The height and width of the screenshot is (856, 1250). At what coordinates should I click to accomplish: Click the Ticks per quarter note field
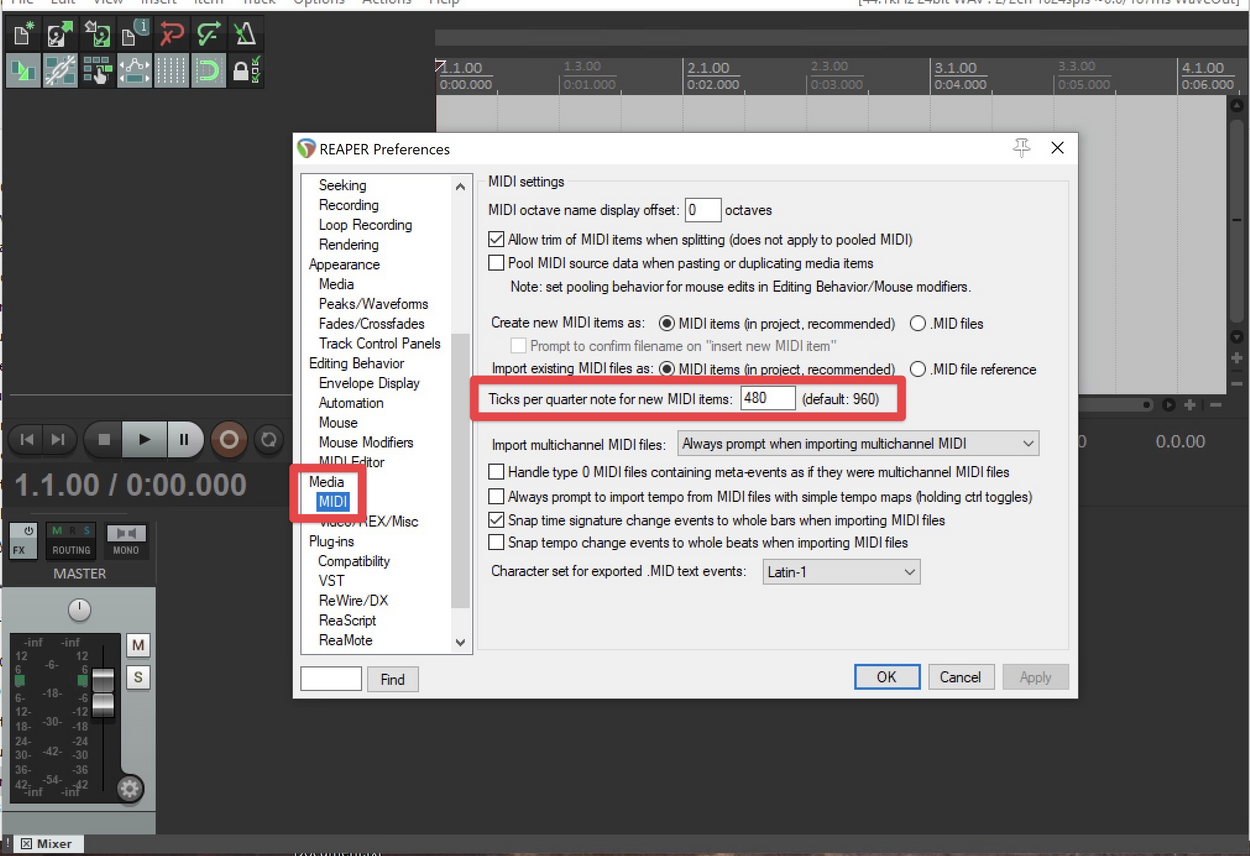click(x=767, y=399)
